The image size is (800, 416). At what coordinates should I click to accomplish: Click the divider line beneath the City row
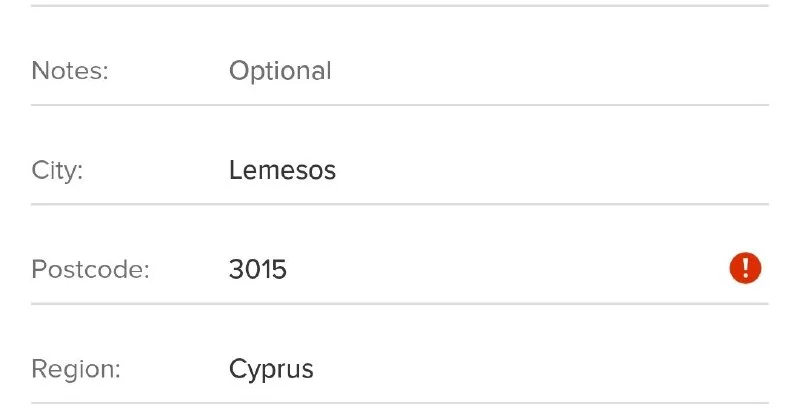pyautogui.click(x=400, y=204)
